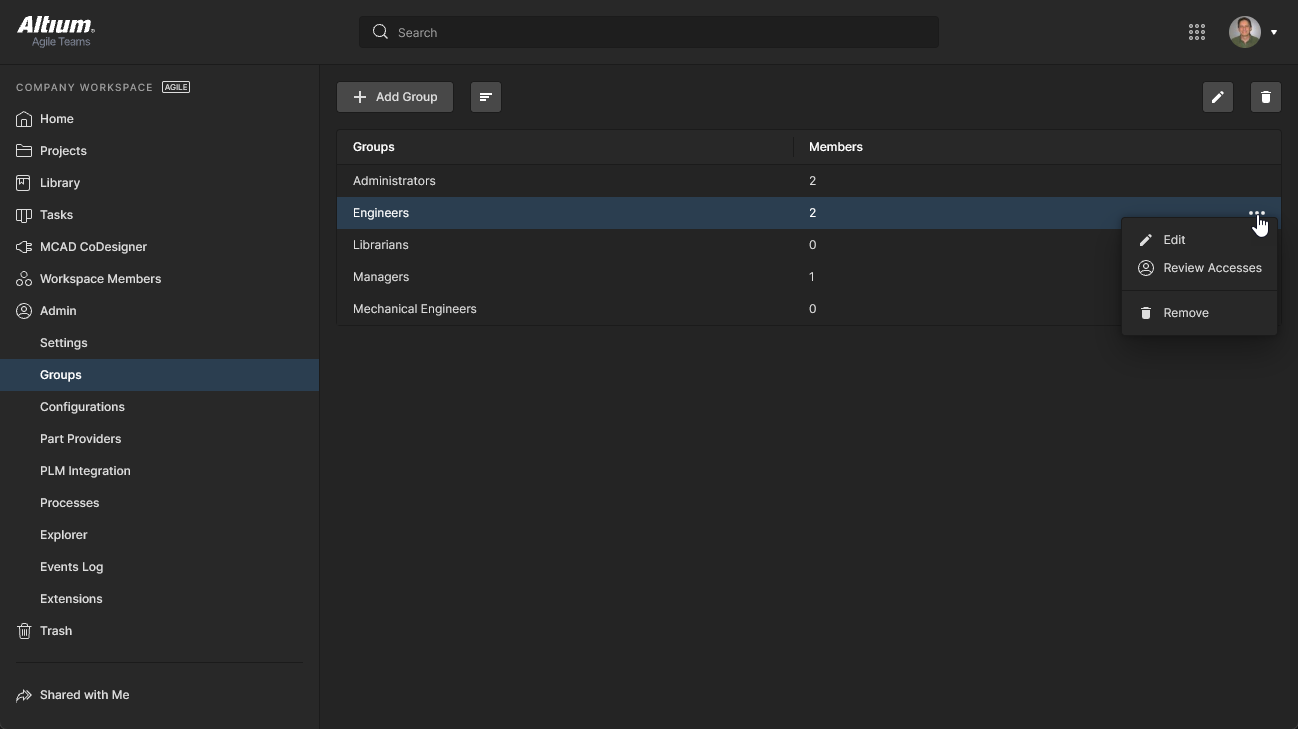The height and width of the screenshot is (729, 1298).
Task: Open Workspace Members section
Action: coord(100,279)
